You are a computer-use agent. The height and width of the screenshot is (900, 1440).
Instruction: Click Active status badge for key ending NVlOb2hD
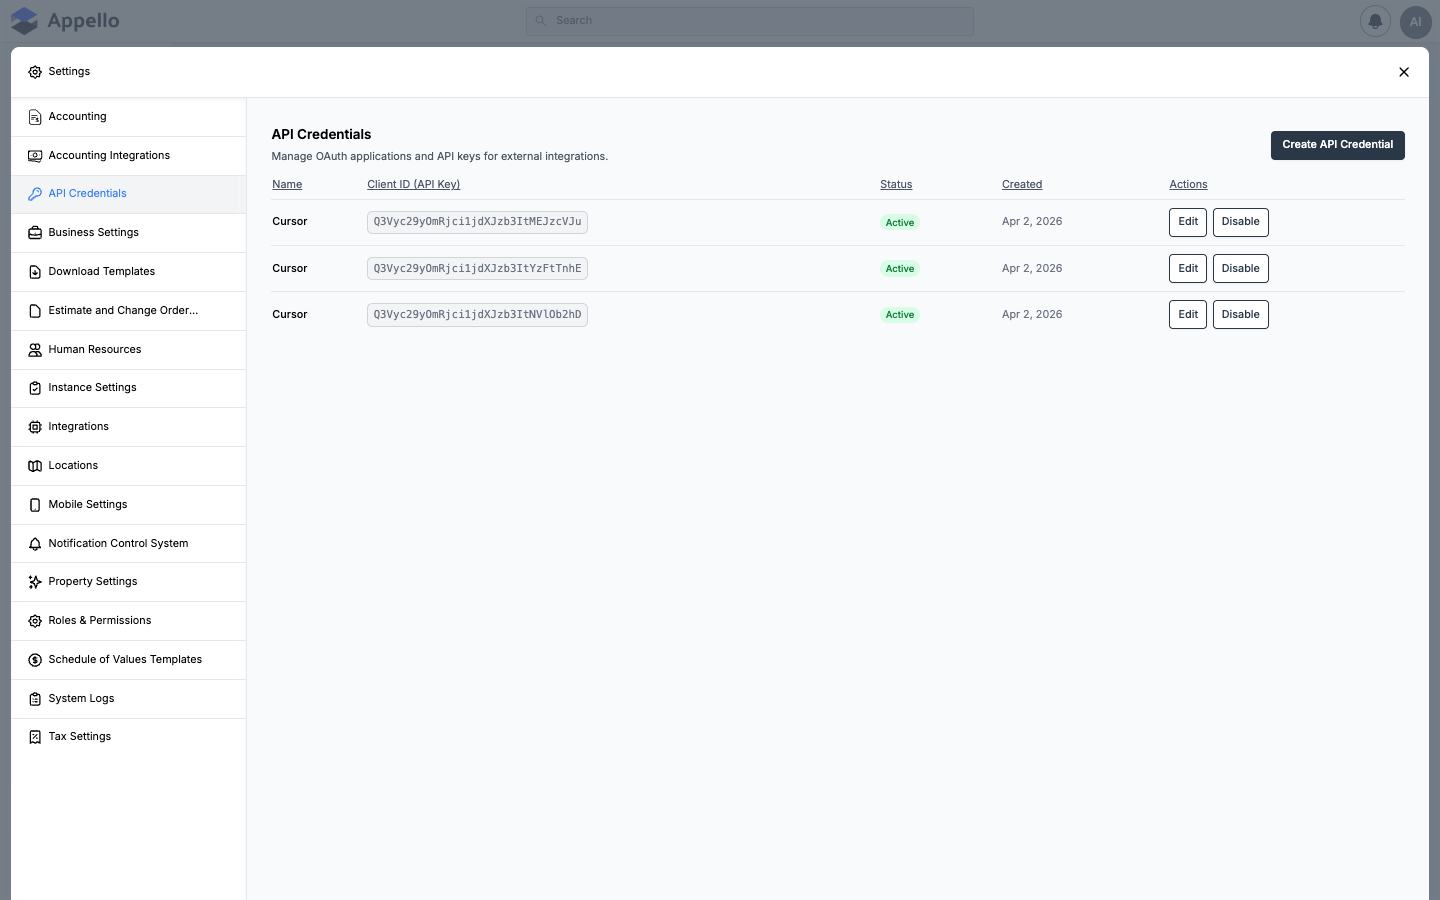(900, 314)
